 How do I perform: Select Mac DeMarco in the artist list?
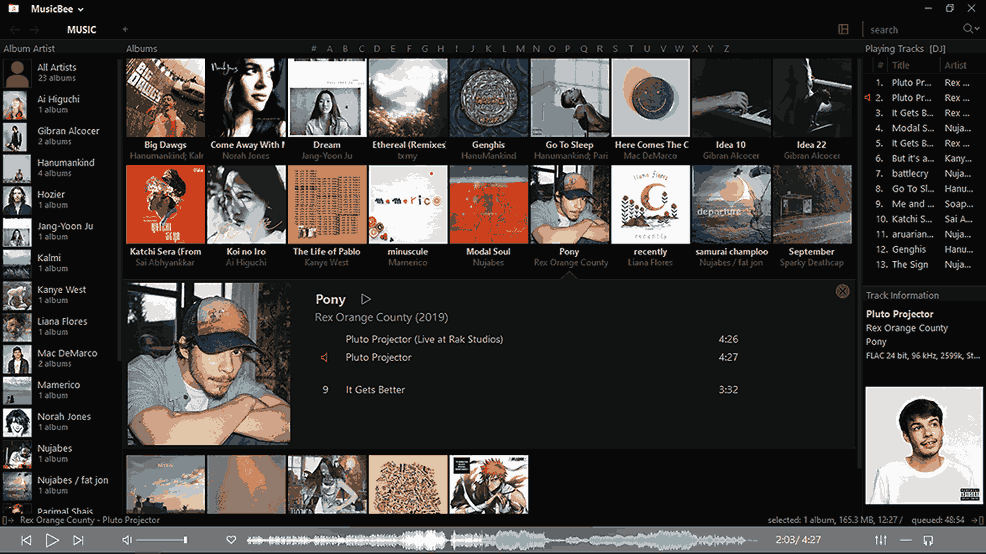click(60, 358)
